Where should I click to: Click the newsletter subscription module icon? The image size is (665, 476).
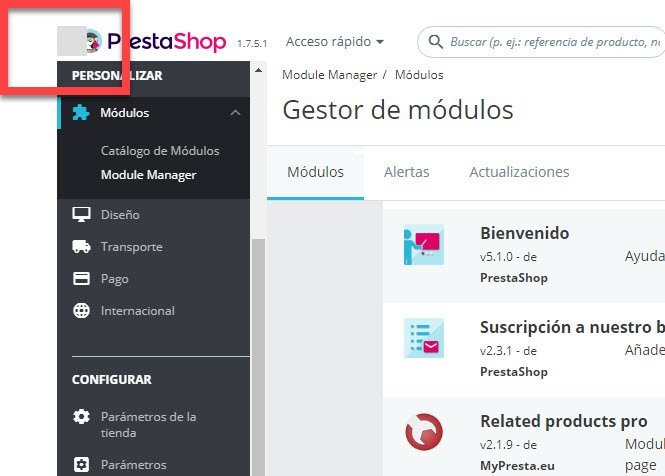click(x=424, y=338)
